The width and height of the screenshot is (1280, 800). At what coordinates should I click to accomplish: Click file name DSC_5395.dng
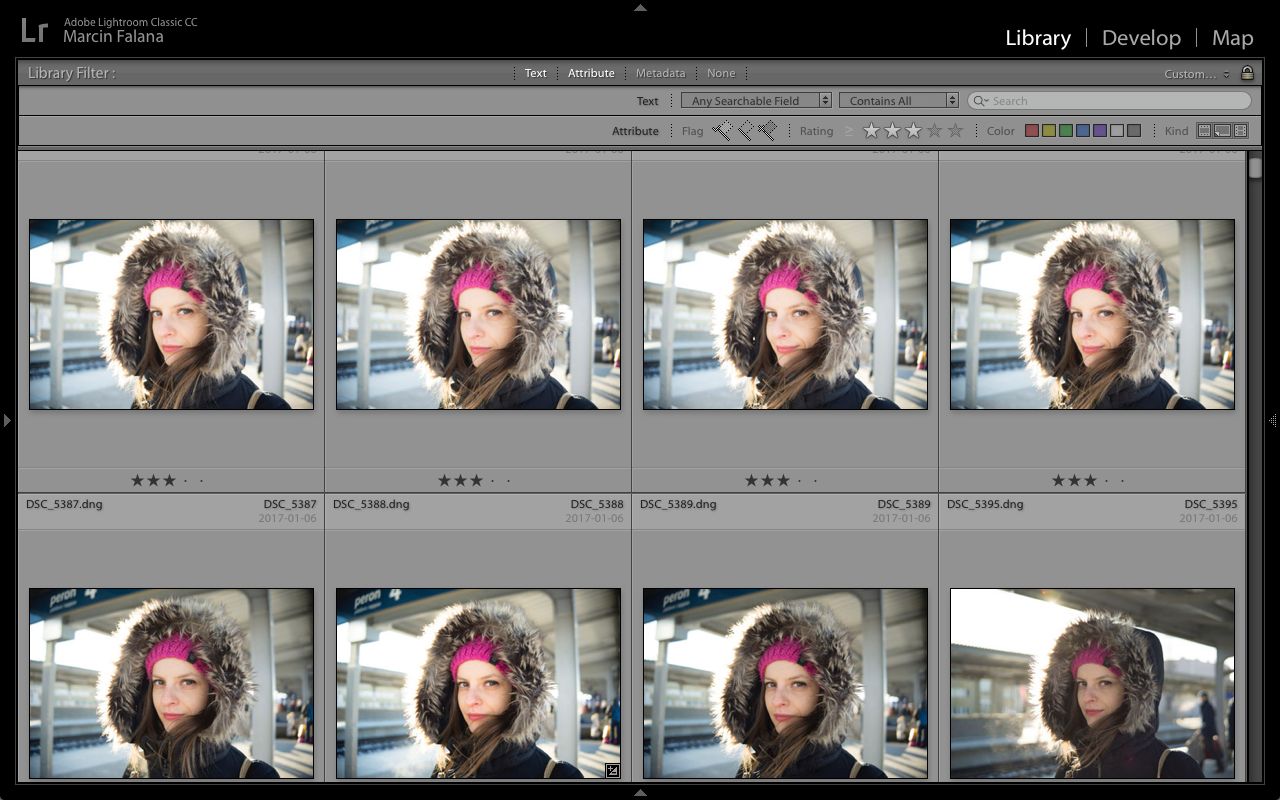[x=985, y=504]
